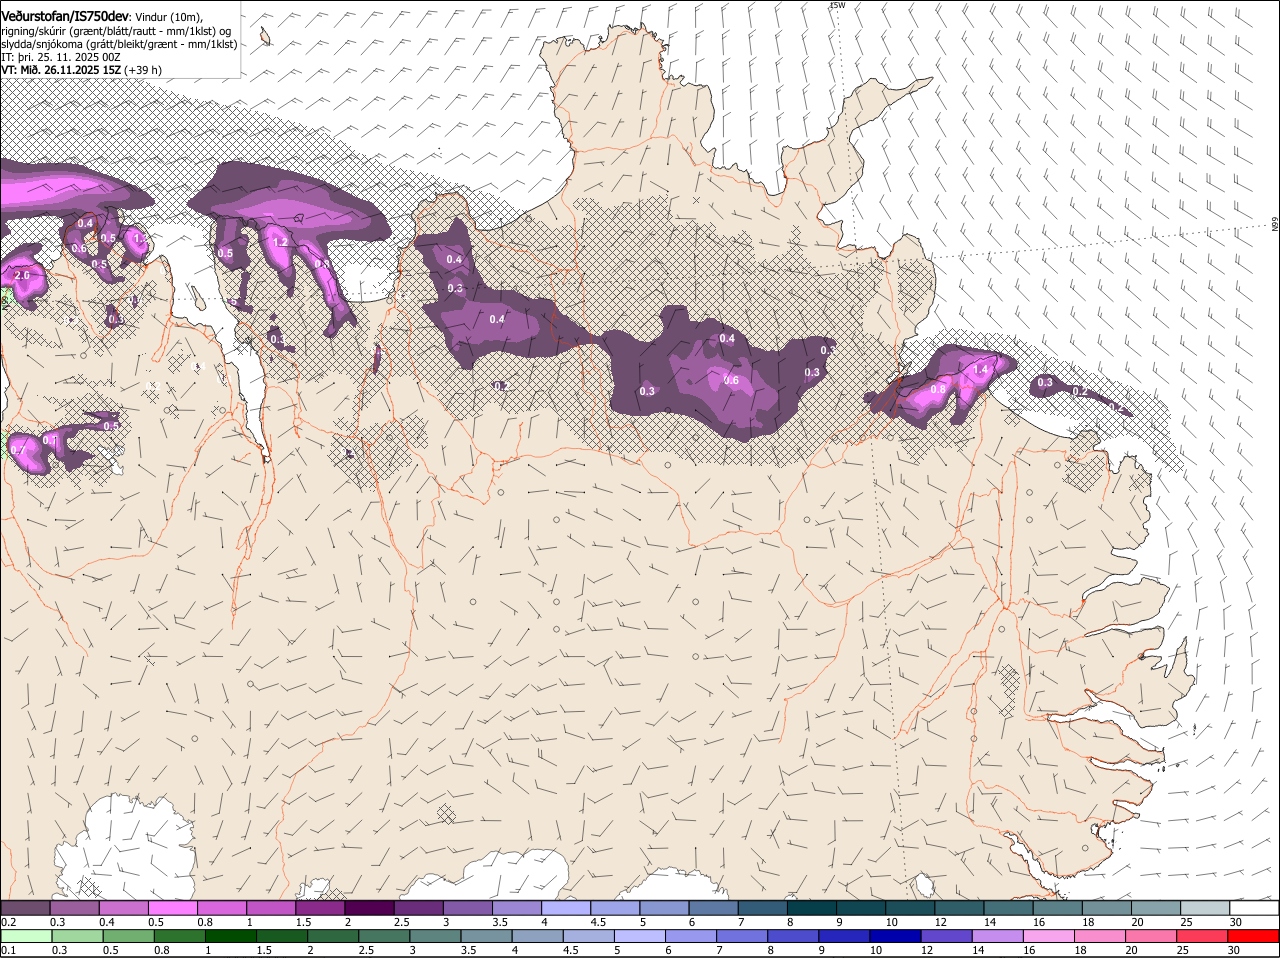Pick the 3–3.5 grey-green swatch in the rain legend
1280x958 pixels.
(435, 936)
